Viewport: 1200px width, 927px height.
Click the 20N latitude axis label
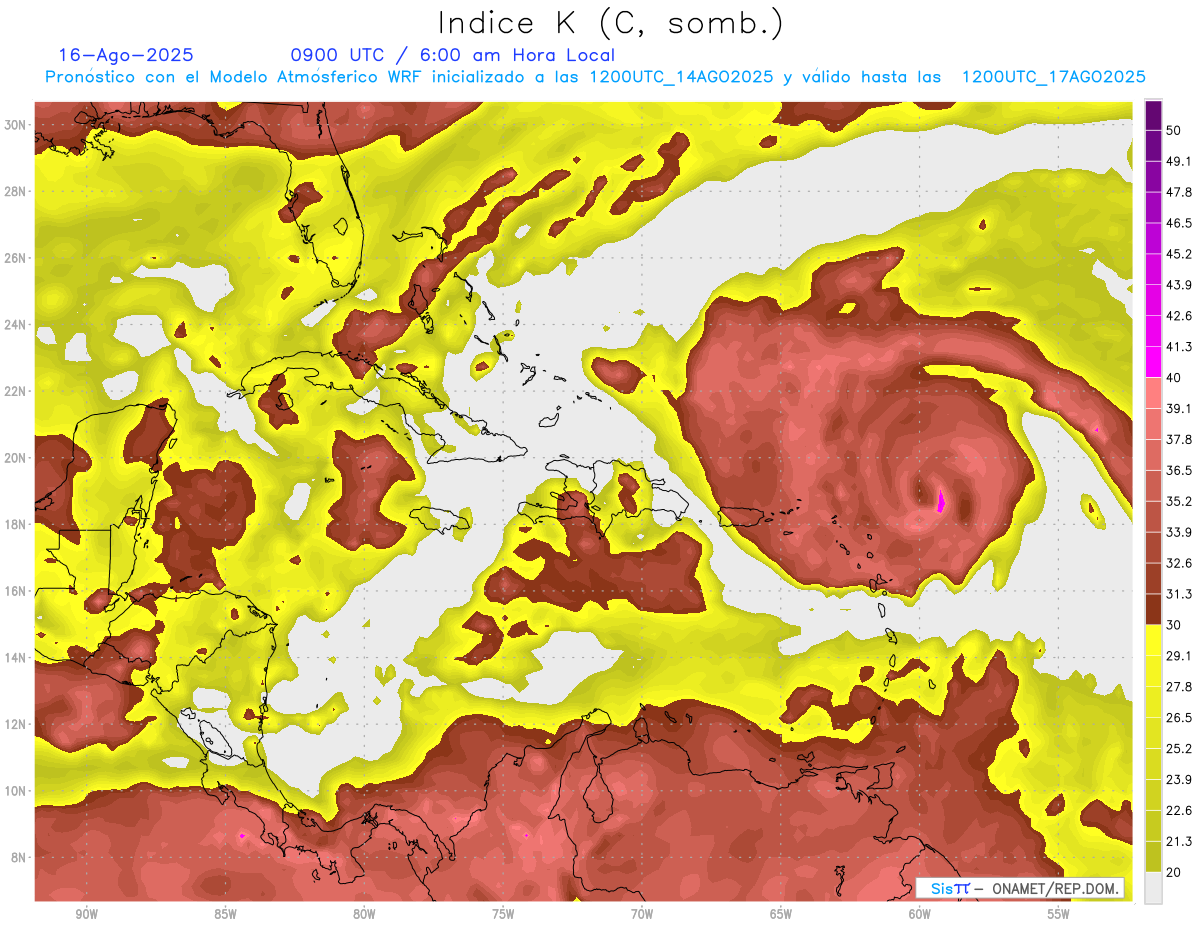15,458
